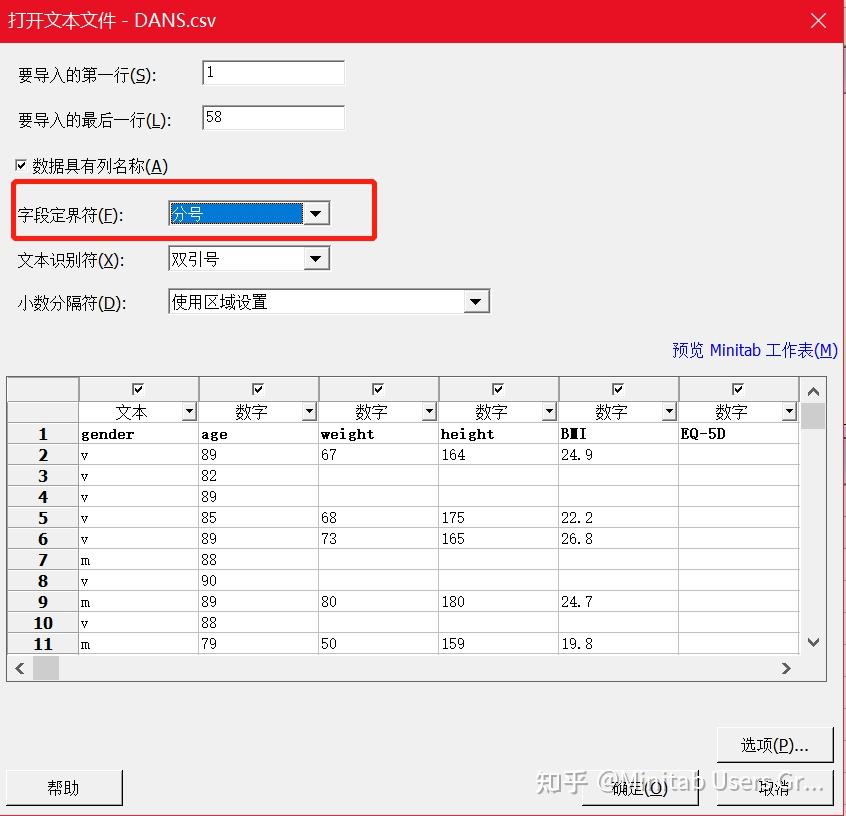
Task: Toggle the age column import checkbox
Action: [x=258, y=389]
